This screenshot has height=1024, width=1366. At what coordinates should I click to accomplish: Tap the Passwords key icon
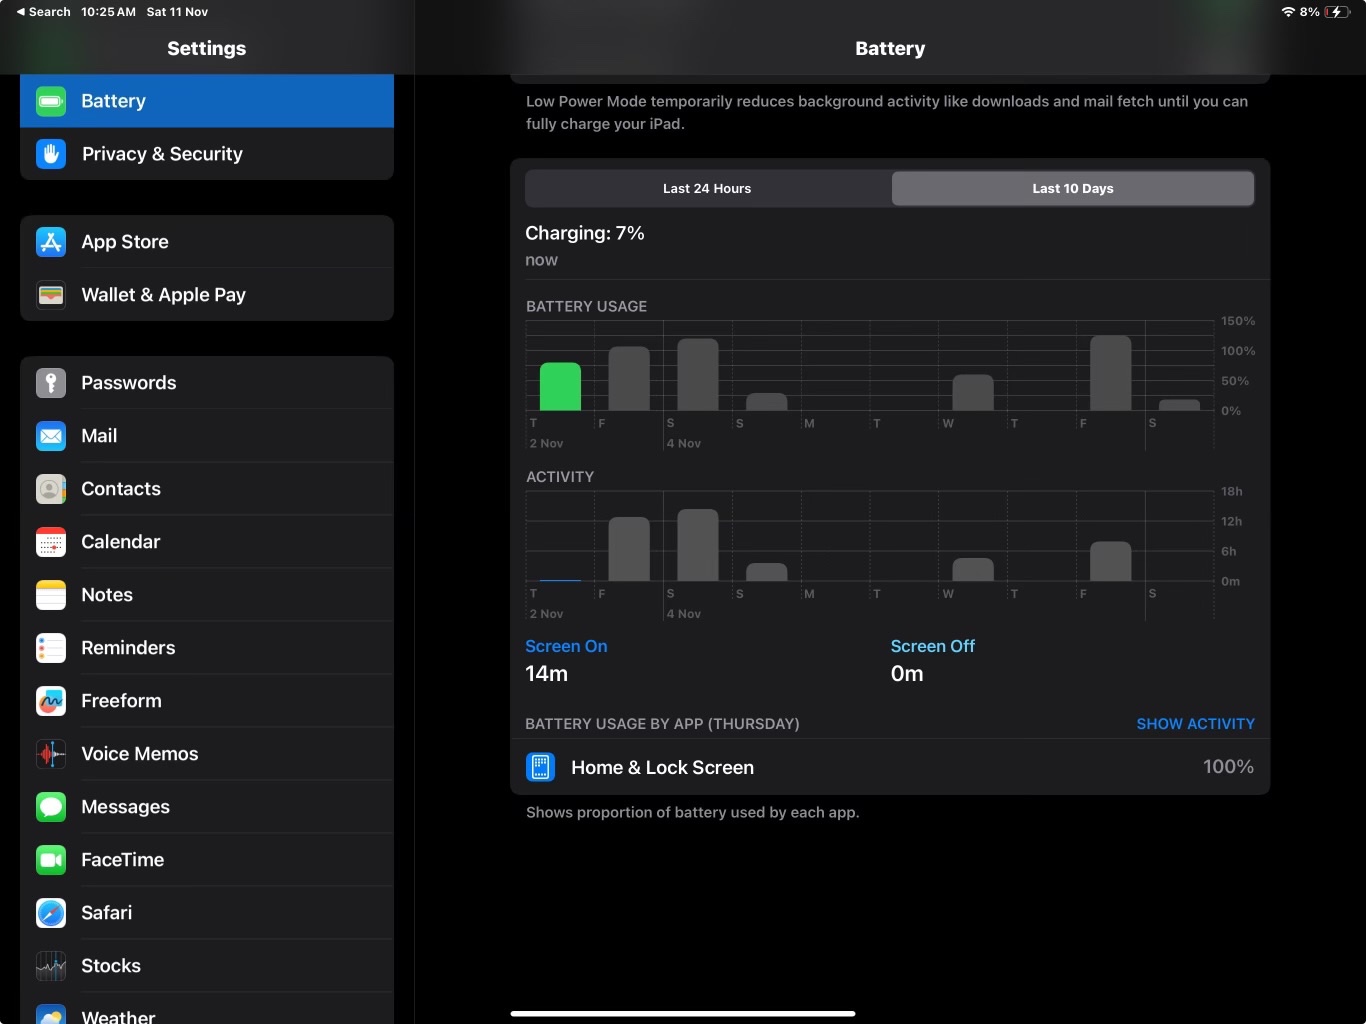point(51,383)
